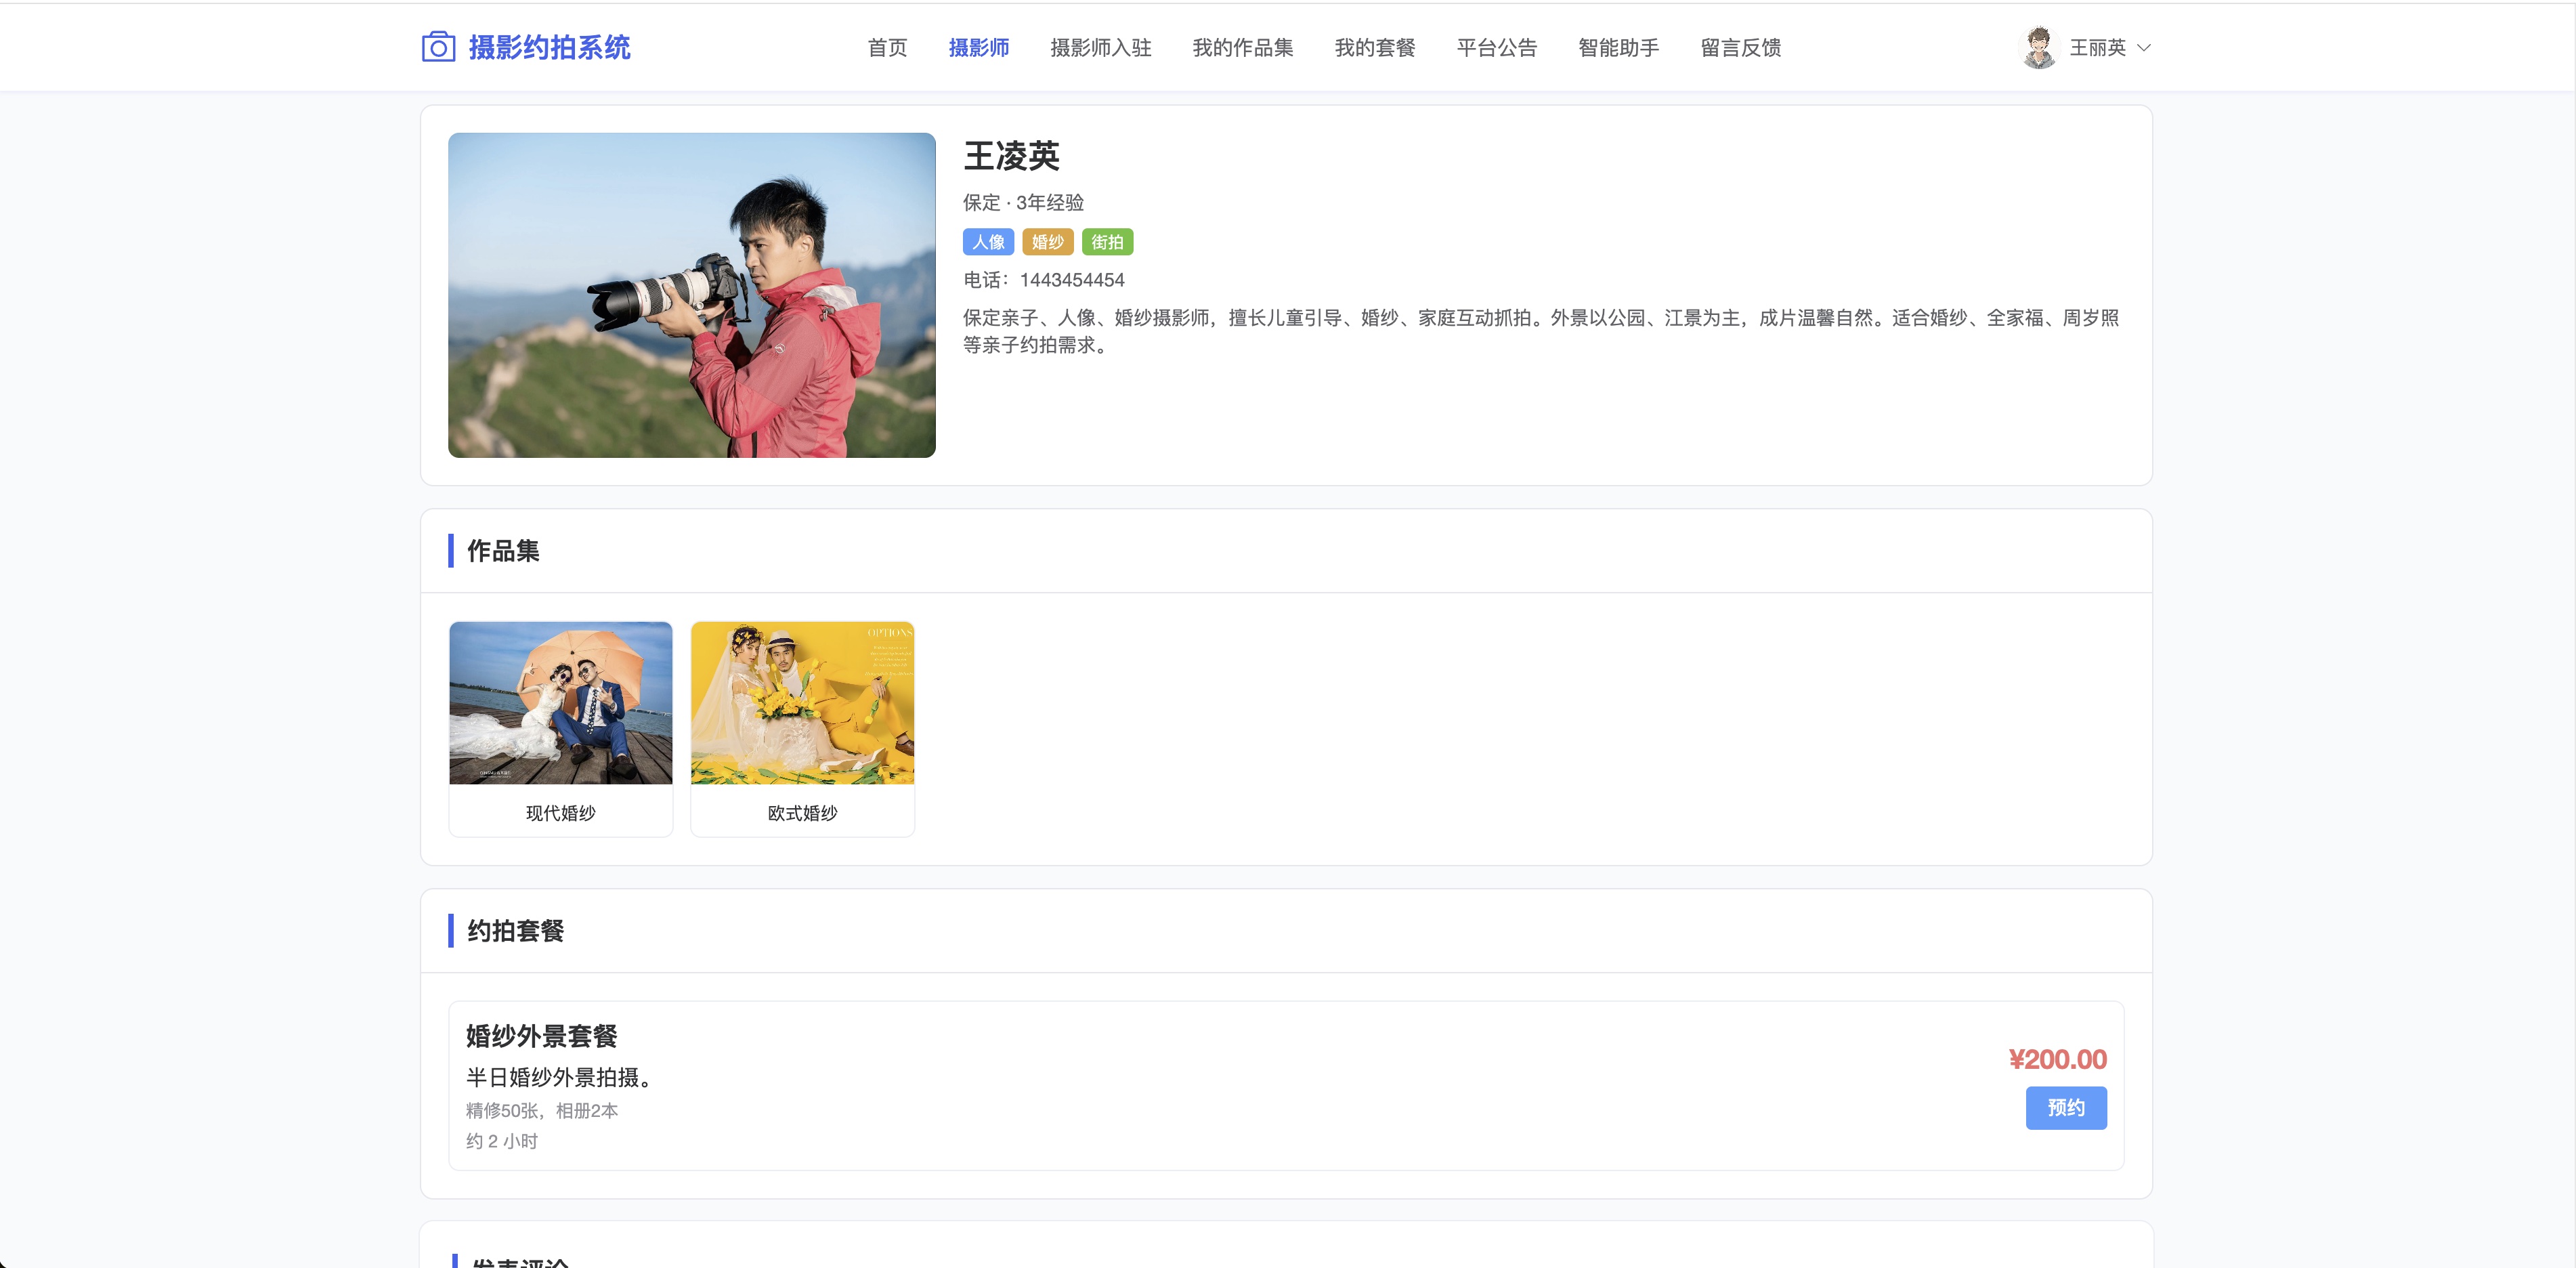Click the 作品集 section heading
This screenshot has height=1268, width=2576.
503,550
